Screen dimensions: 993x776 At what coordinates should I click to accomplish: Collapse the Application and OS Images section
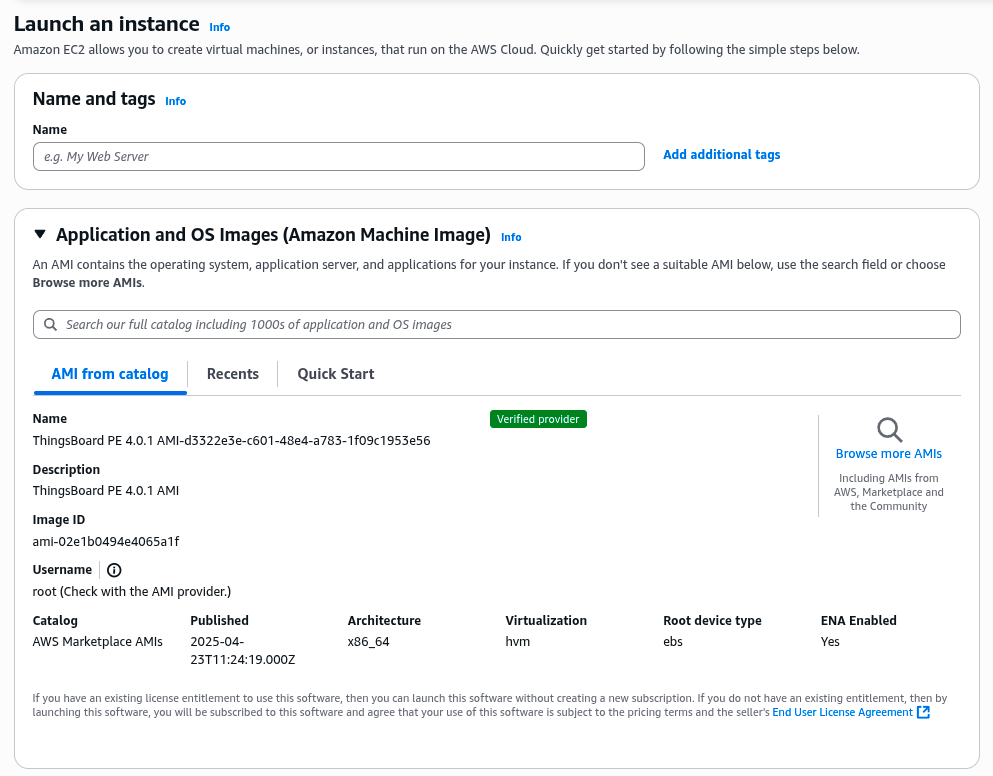tap(40, 235)
